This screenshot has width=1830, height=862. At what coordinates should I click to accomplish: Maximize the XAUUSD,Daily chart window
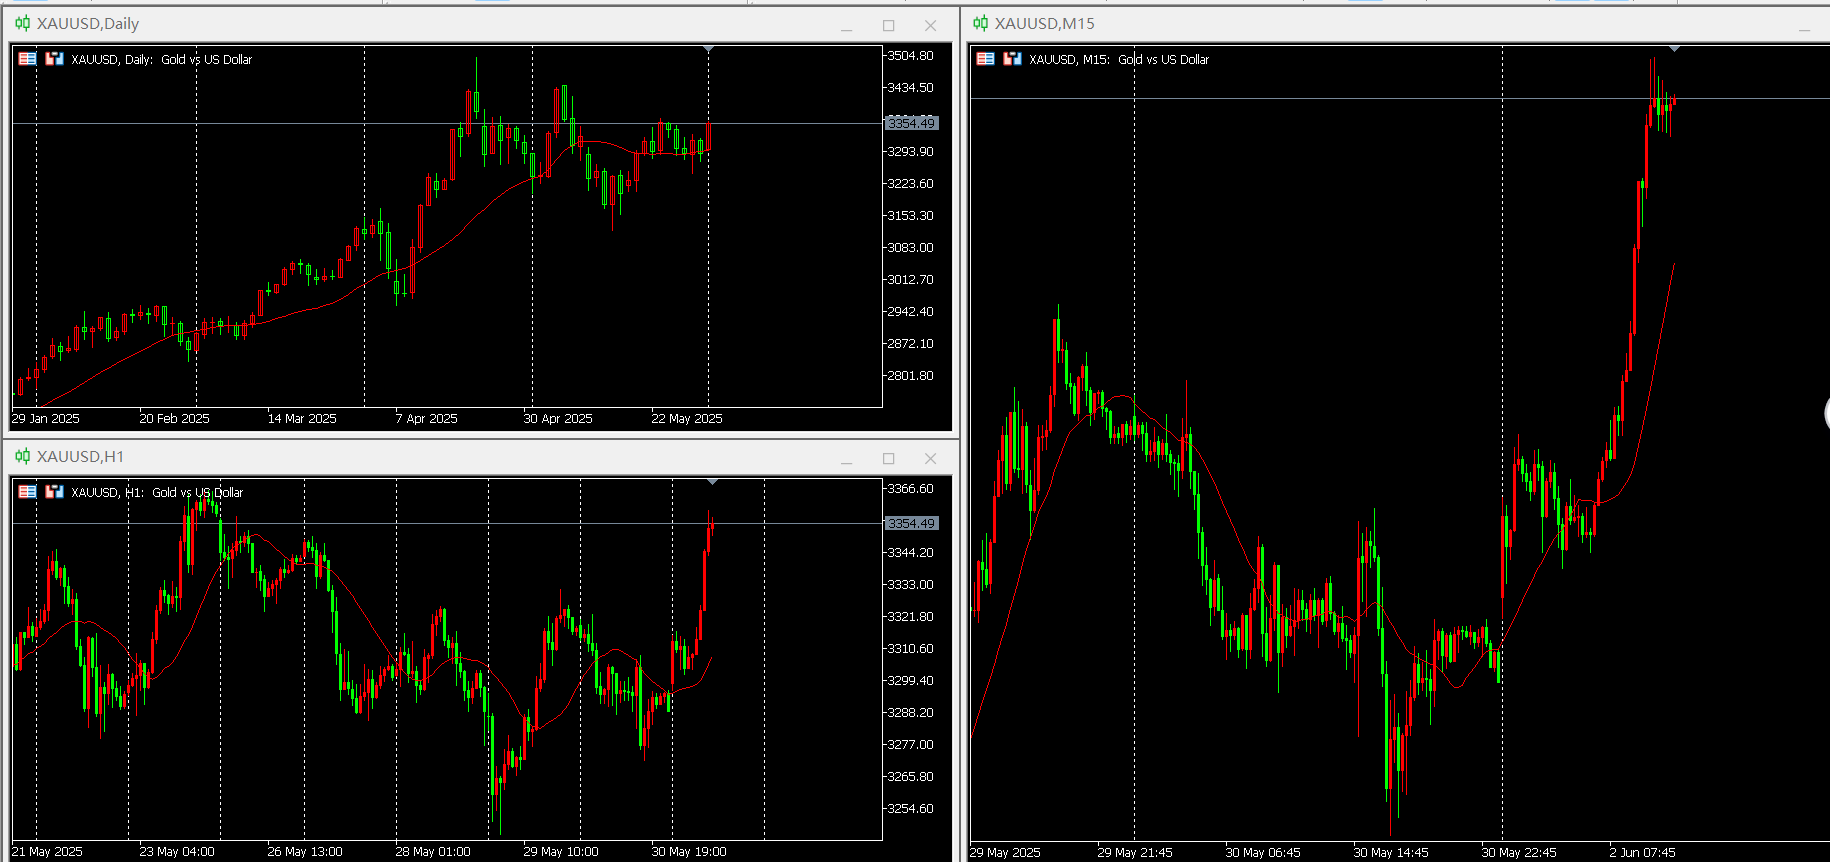click(888, 25)
